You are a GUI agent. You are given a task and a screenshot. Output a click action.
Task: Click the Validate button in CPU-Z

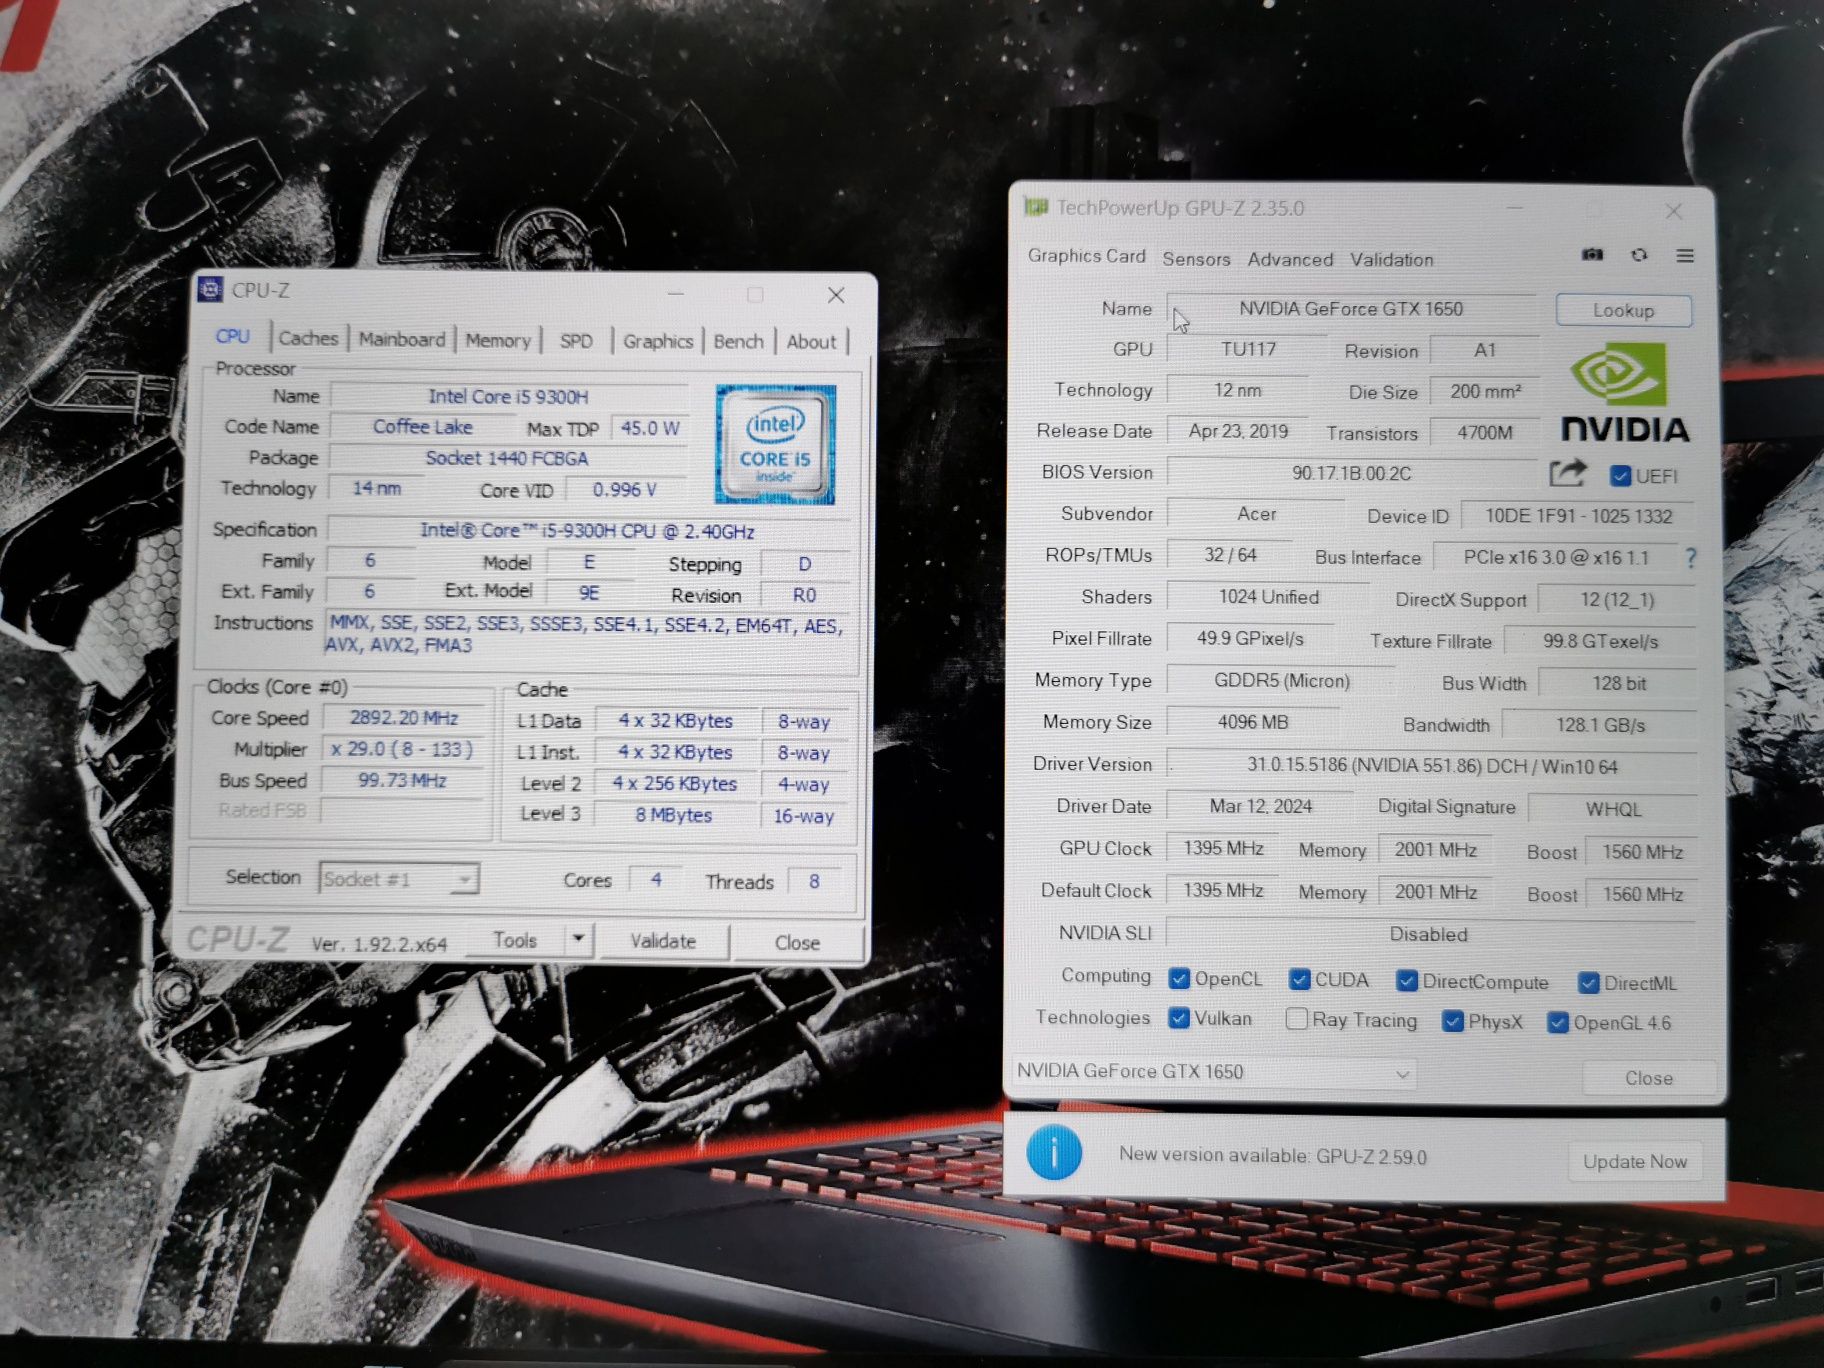click(x=662, y=941)
